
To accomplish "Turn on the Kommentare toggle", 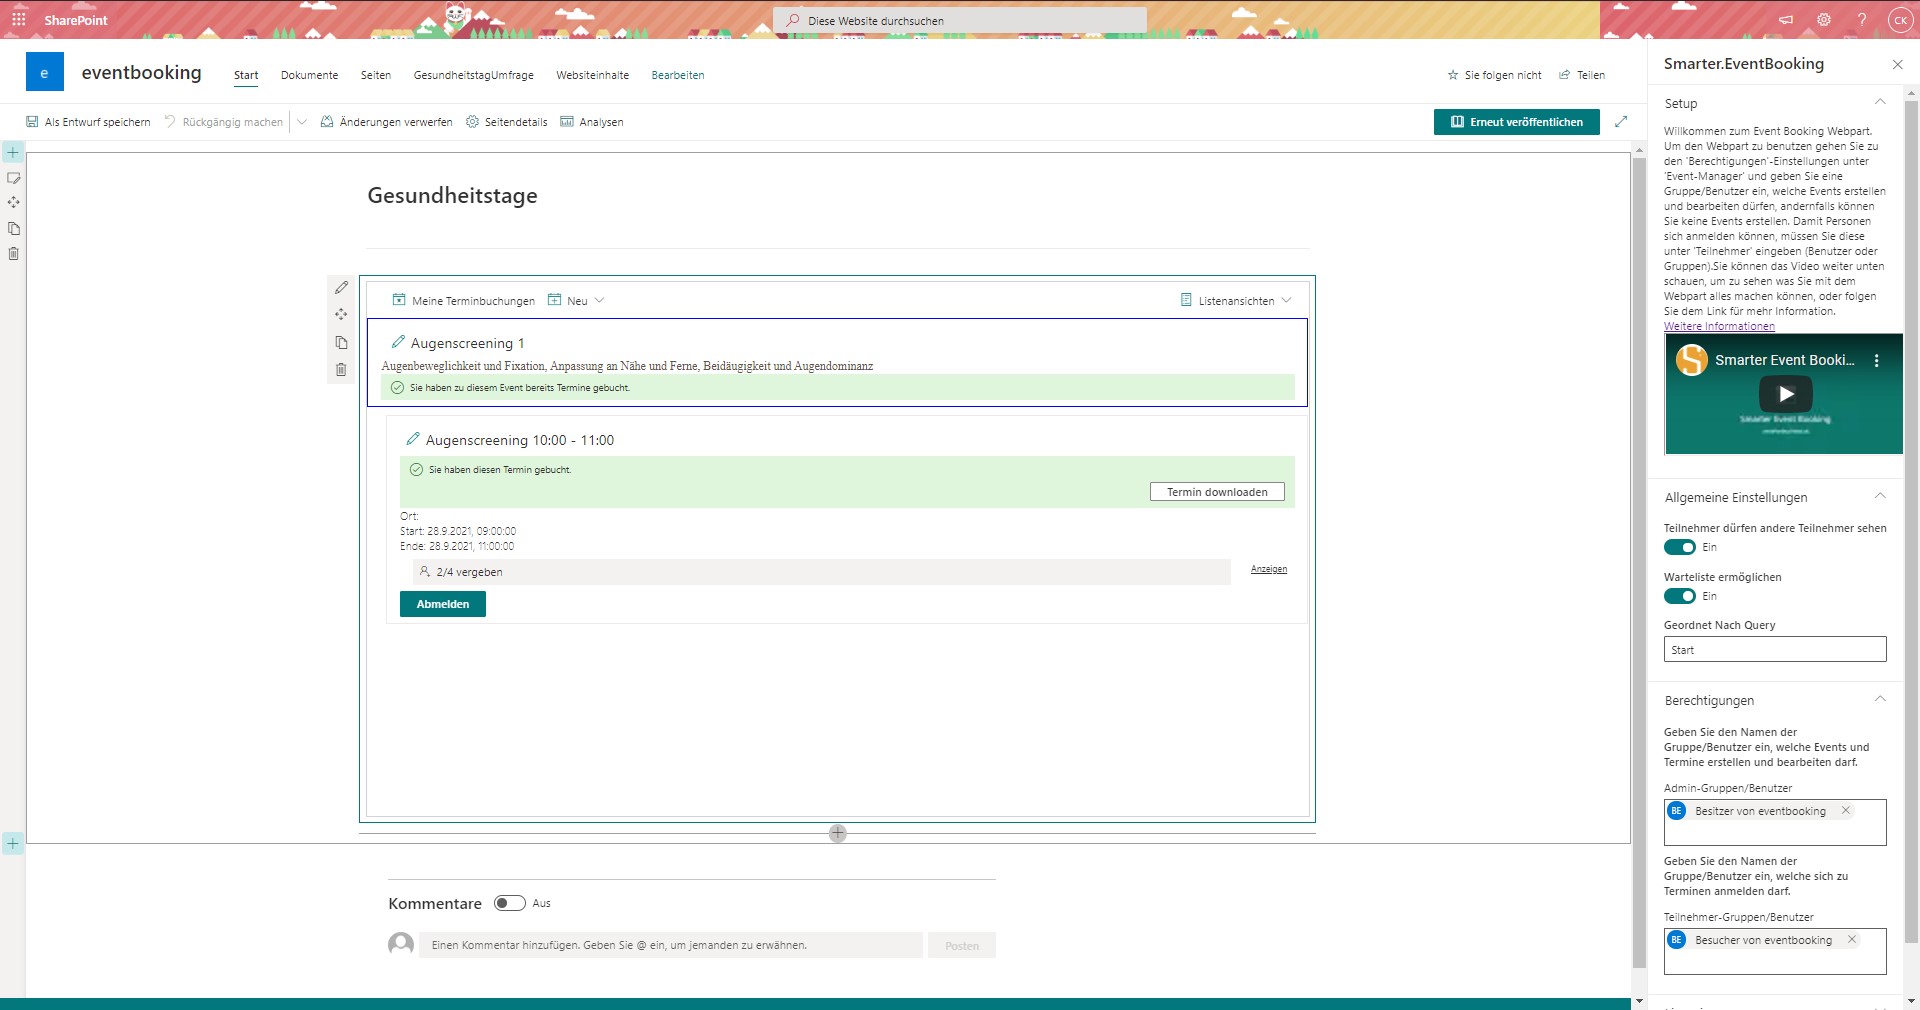I will click(x=510, y=903).
